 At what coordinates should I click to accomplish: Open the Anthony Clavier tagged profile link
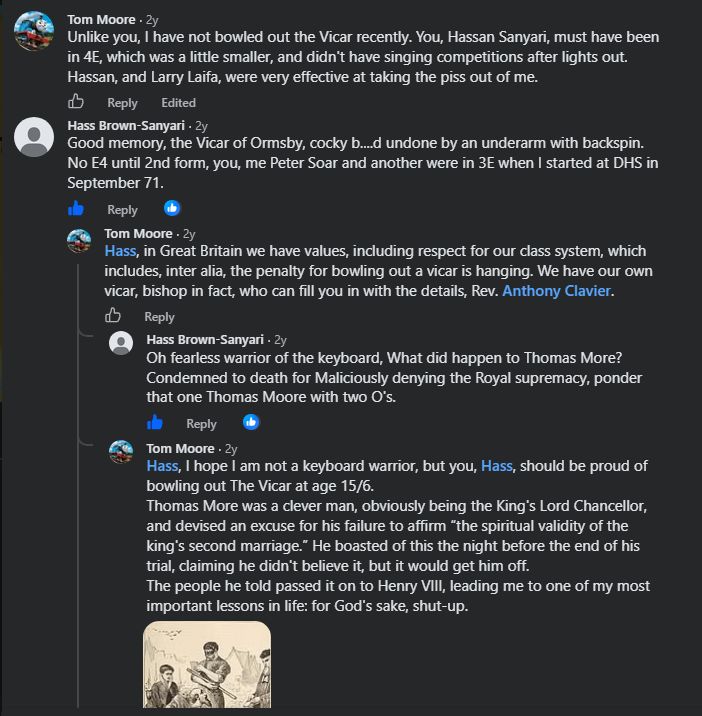coord(556,291)
